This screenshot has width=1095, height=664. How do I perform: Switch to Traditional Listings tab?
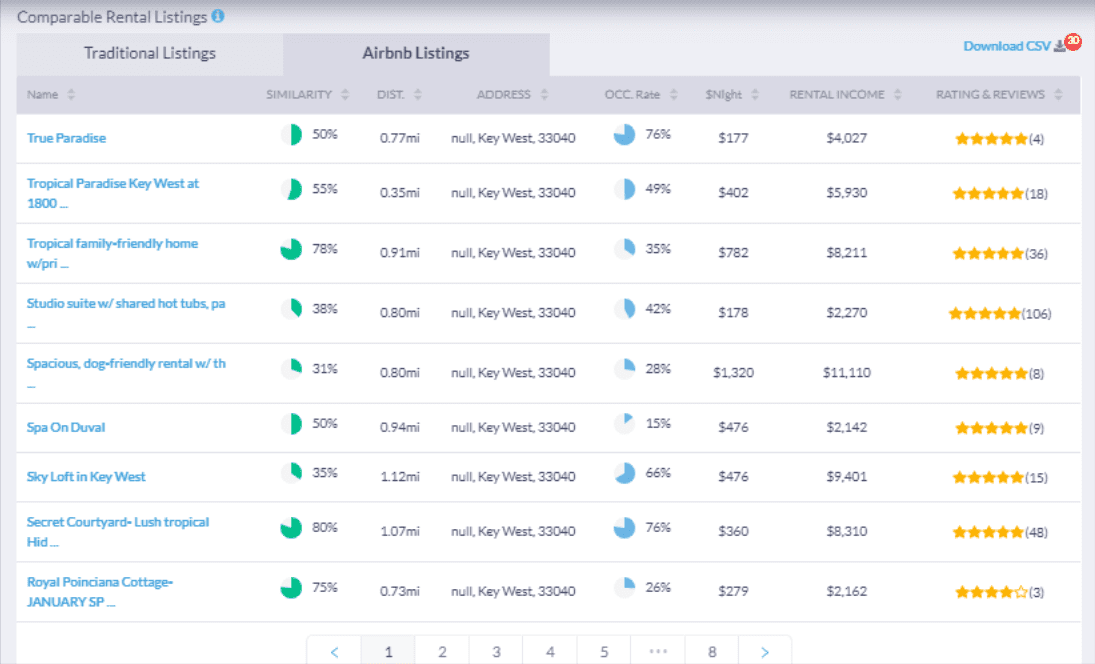click(150, 54)
